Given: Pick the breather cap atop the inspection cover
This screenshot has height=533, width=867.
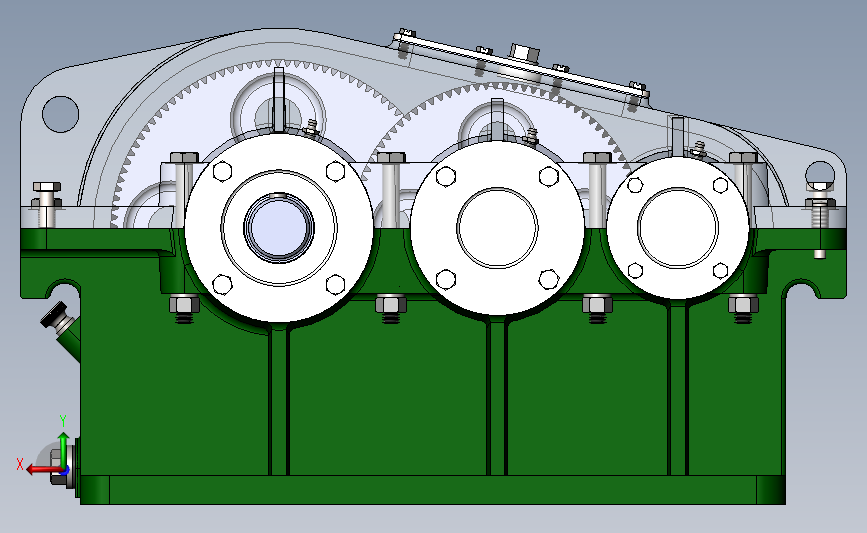Looking at the screenshot, I should click(524, 53).
